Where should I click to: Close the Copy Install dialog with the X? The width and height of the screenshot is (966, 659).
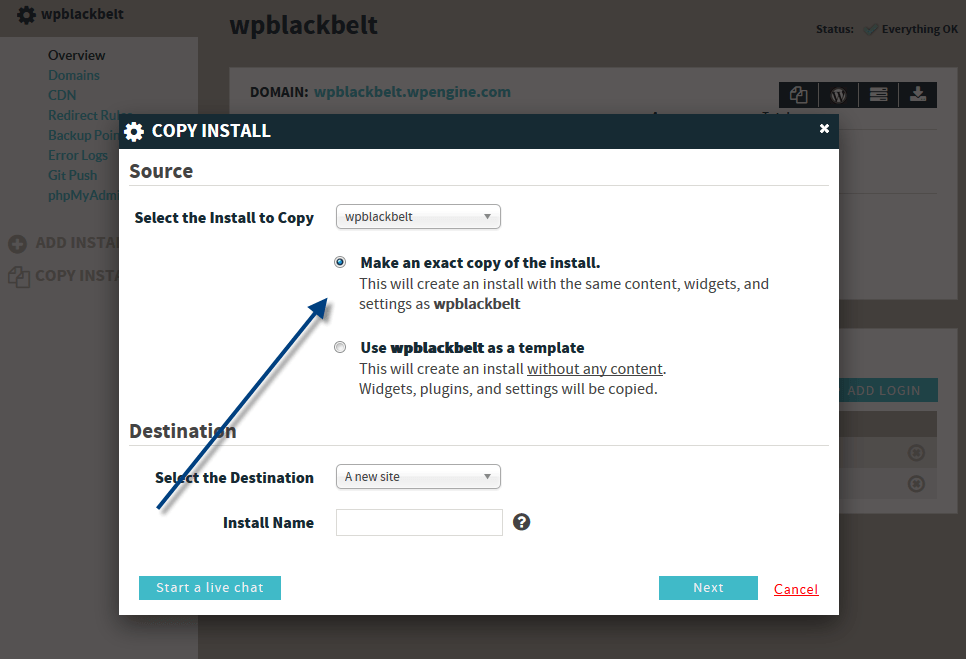824,128
